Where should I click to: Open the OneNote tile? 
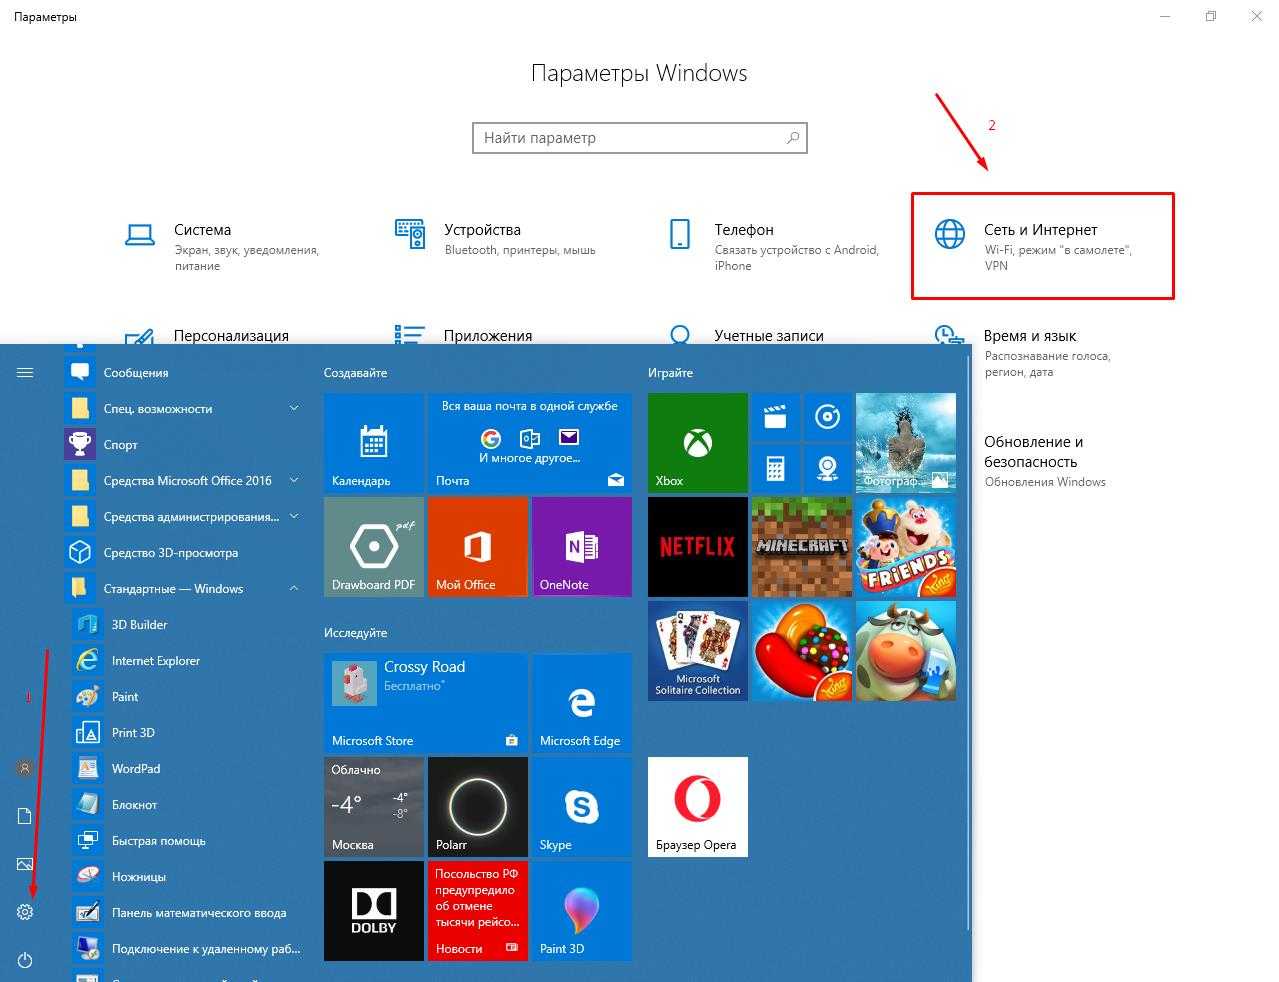tap(581, 546)
